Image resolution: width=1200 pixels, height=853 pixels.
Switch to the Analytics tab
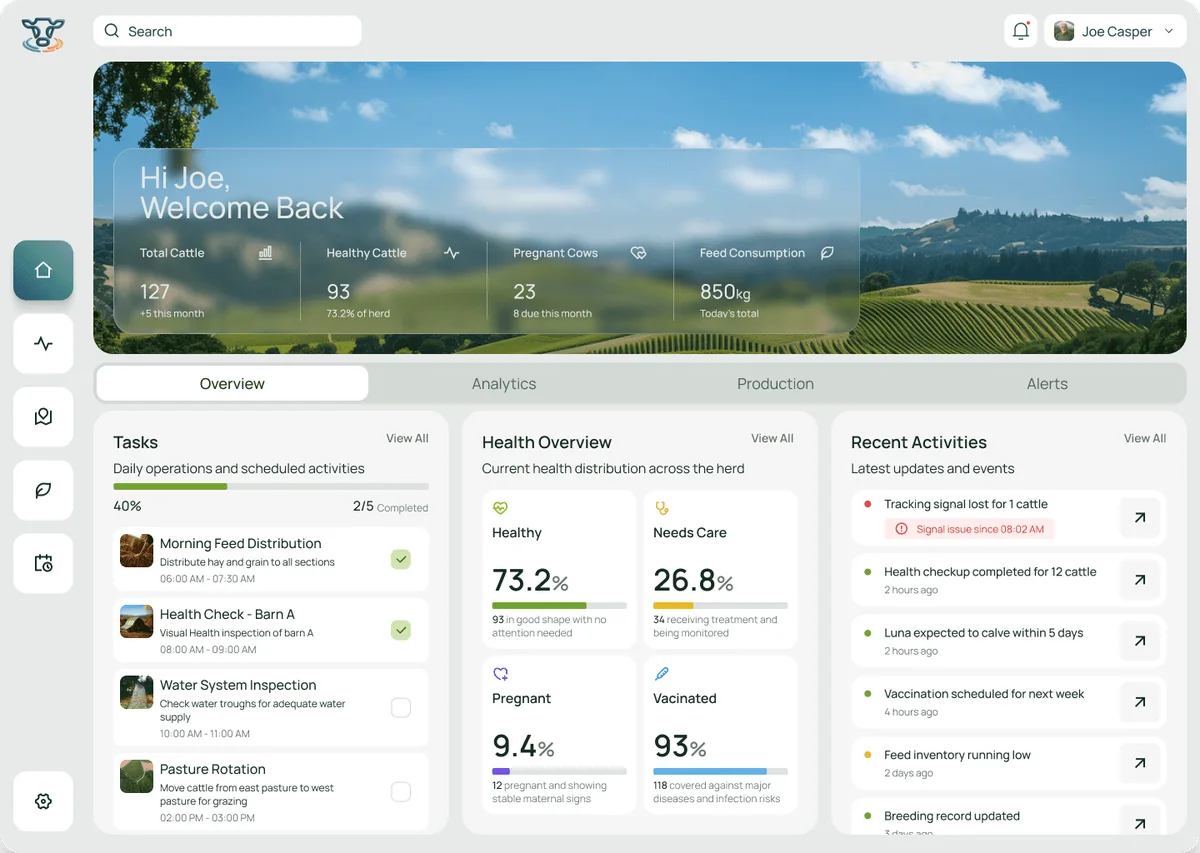[x=504, y=384]
